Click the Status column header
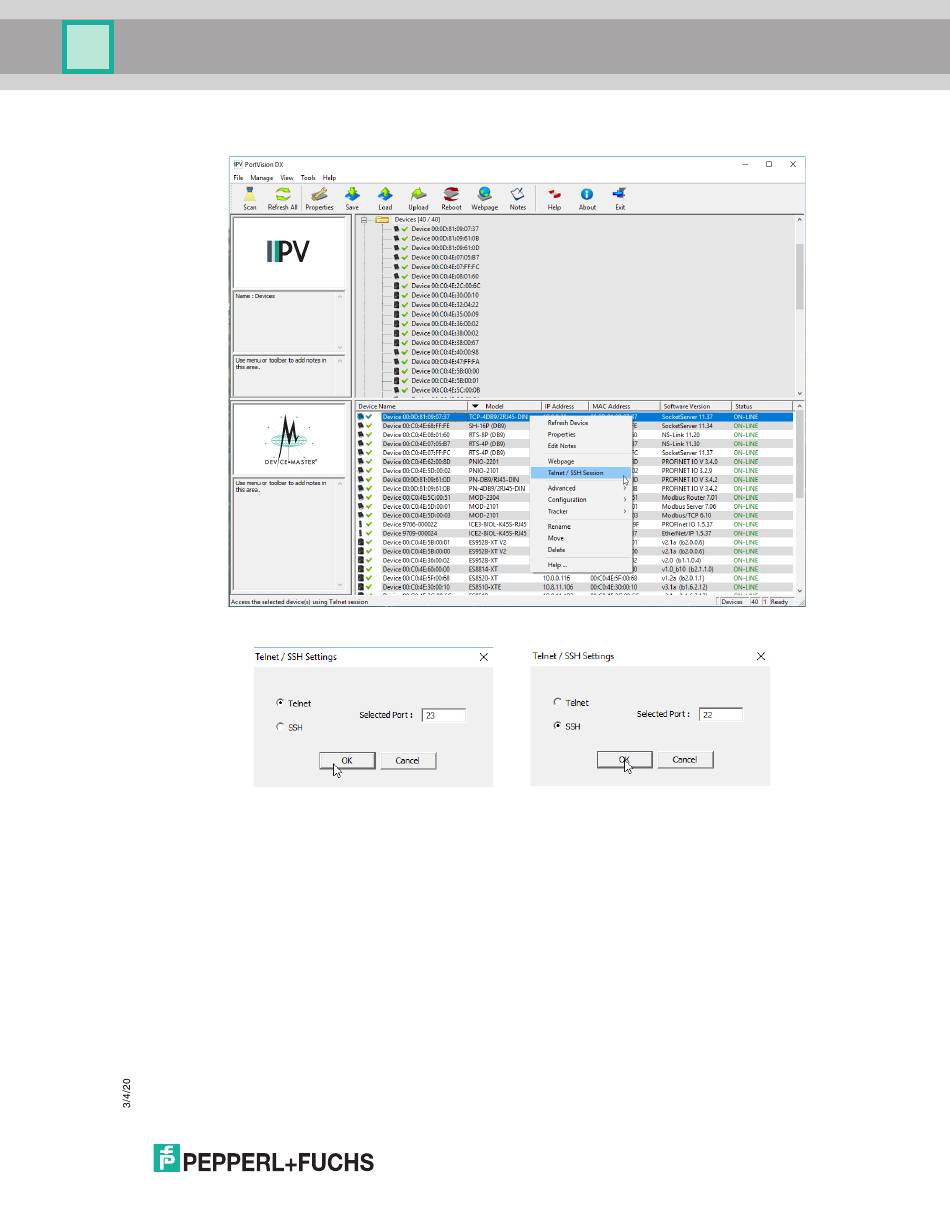Image resolution: width=950 pixels, height=1229 pixels. click(x=763, y=407)
